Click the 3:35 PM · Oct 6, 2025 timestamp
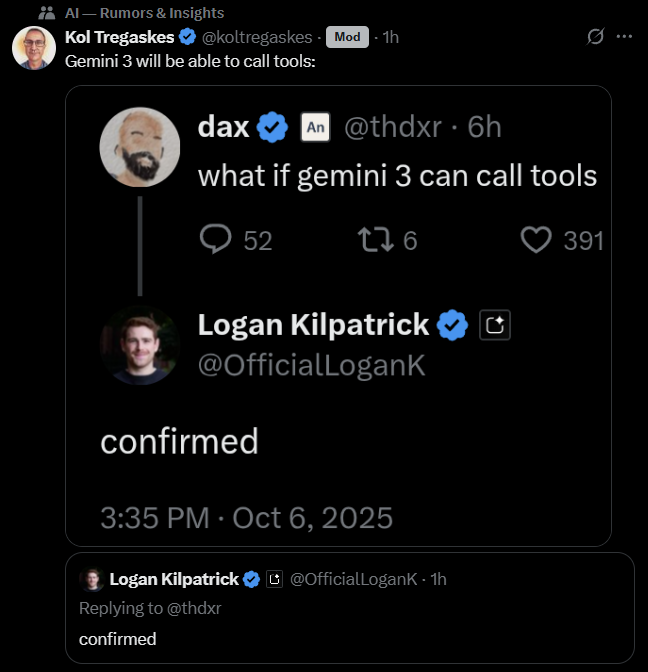Screen dimensions: 648x672 pyautogui.click(x=246, y=517)
